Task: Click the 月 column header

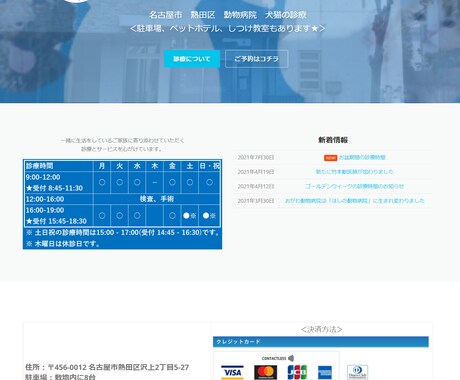Action: (x=102, y=166)
